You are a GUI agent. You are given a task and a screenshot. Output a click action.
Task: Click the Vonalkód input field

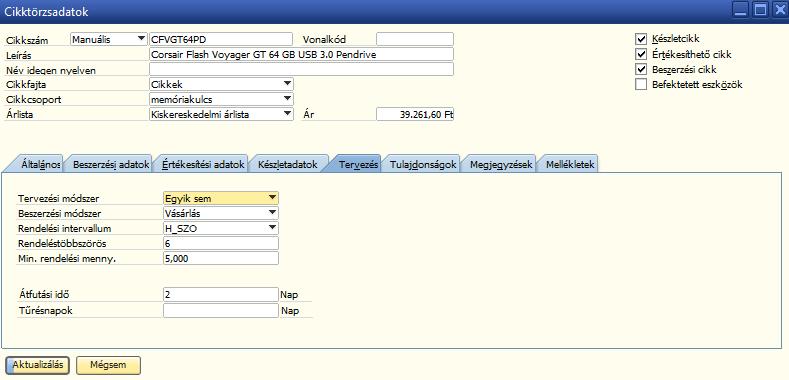(x=415, y=39)
